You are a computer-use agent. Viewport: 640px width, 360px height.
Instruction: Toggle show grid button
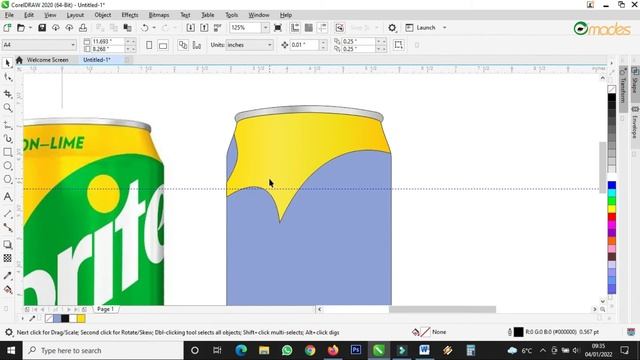(x=309, y=28)
